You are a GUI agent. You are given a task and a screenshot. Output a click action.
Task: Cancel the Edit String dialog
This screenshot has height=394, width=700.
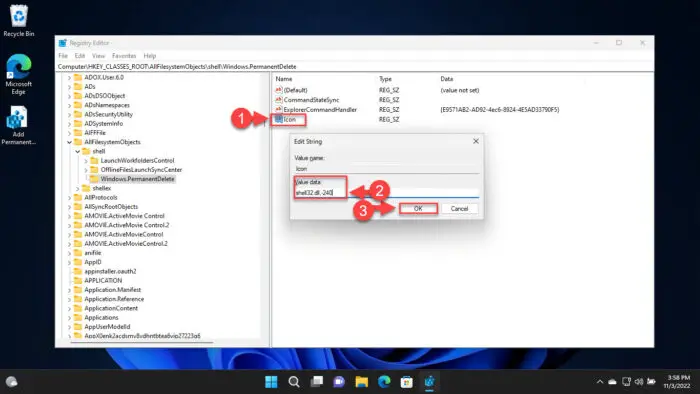click(459, 209)
